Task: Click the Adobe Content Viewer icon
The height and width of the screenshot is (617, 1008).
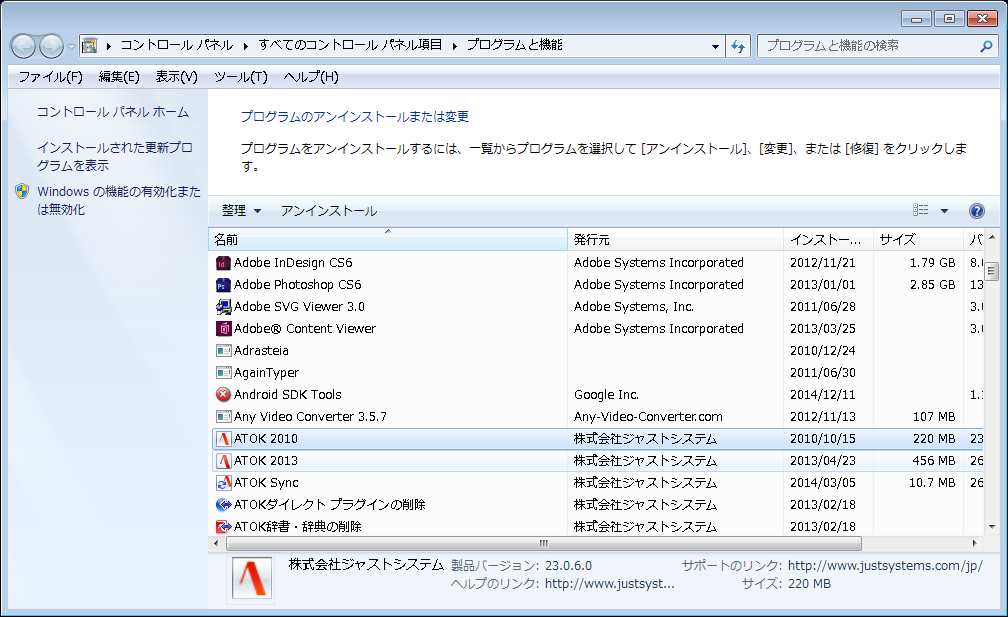Action: pos(223,329)
